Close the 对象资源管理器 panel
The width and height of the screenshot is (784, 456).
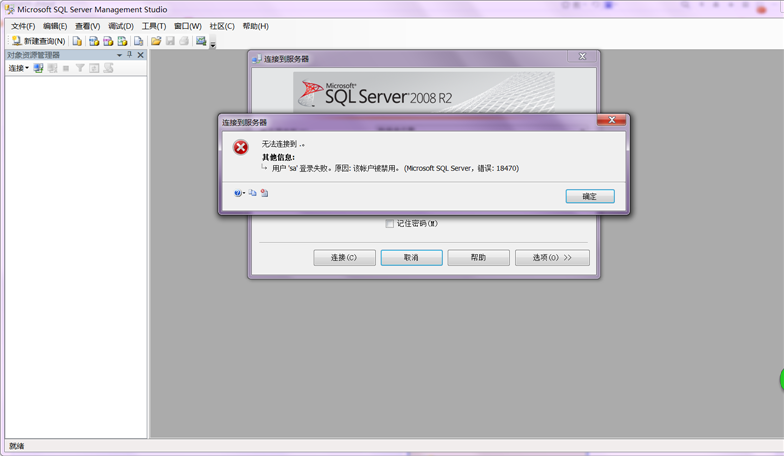point(140,55)
